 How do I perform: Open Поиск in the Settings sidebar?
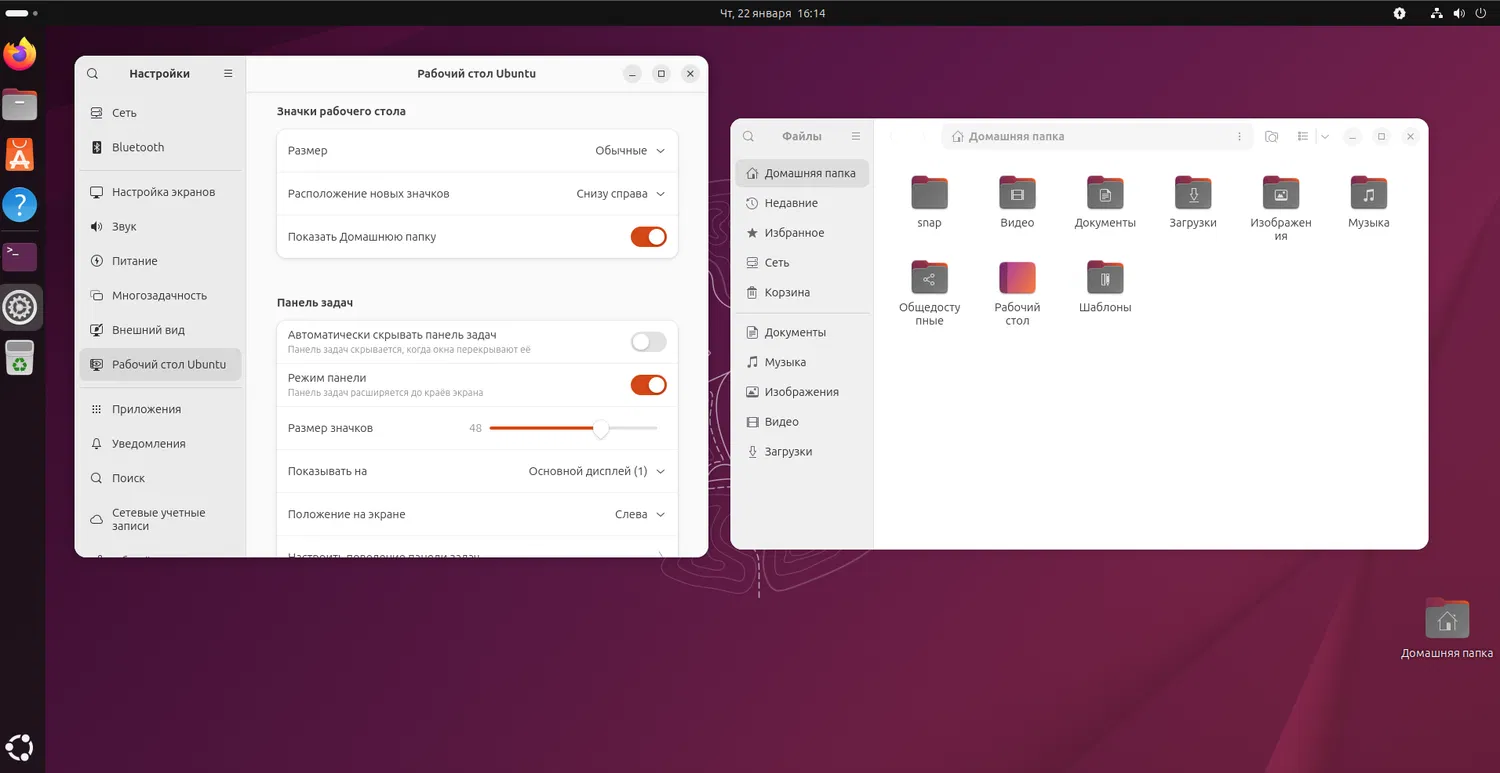[x=160, y=478]
